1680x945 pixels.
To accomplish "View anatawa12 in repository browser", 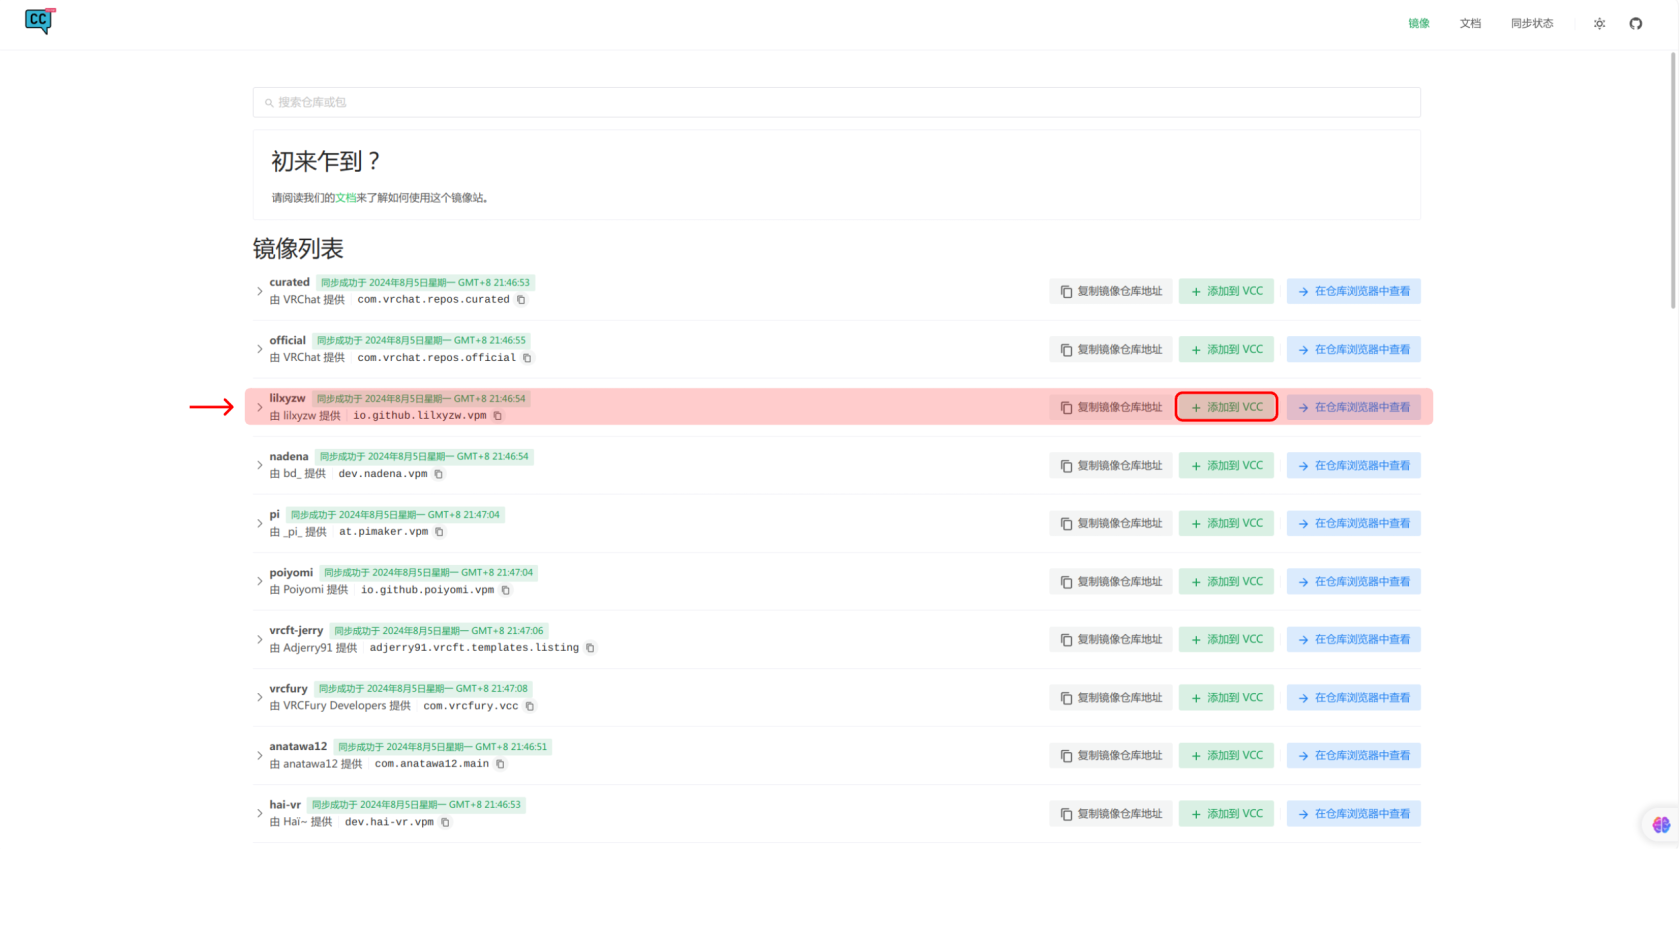I will pos(1353,755).
